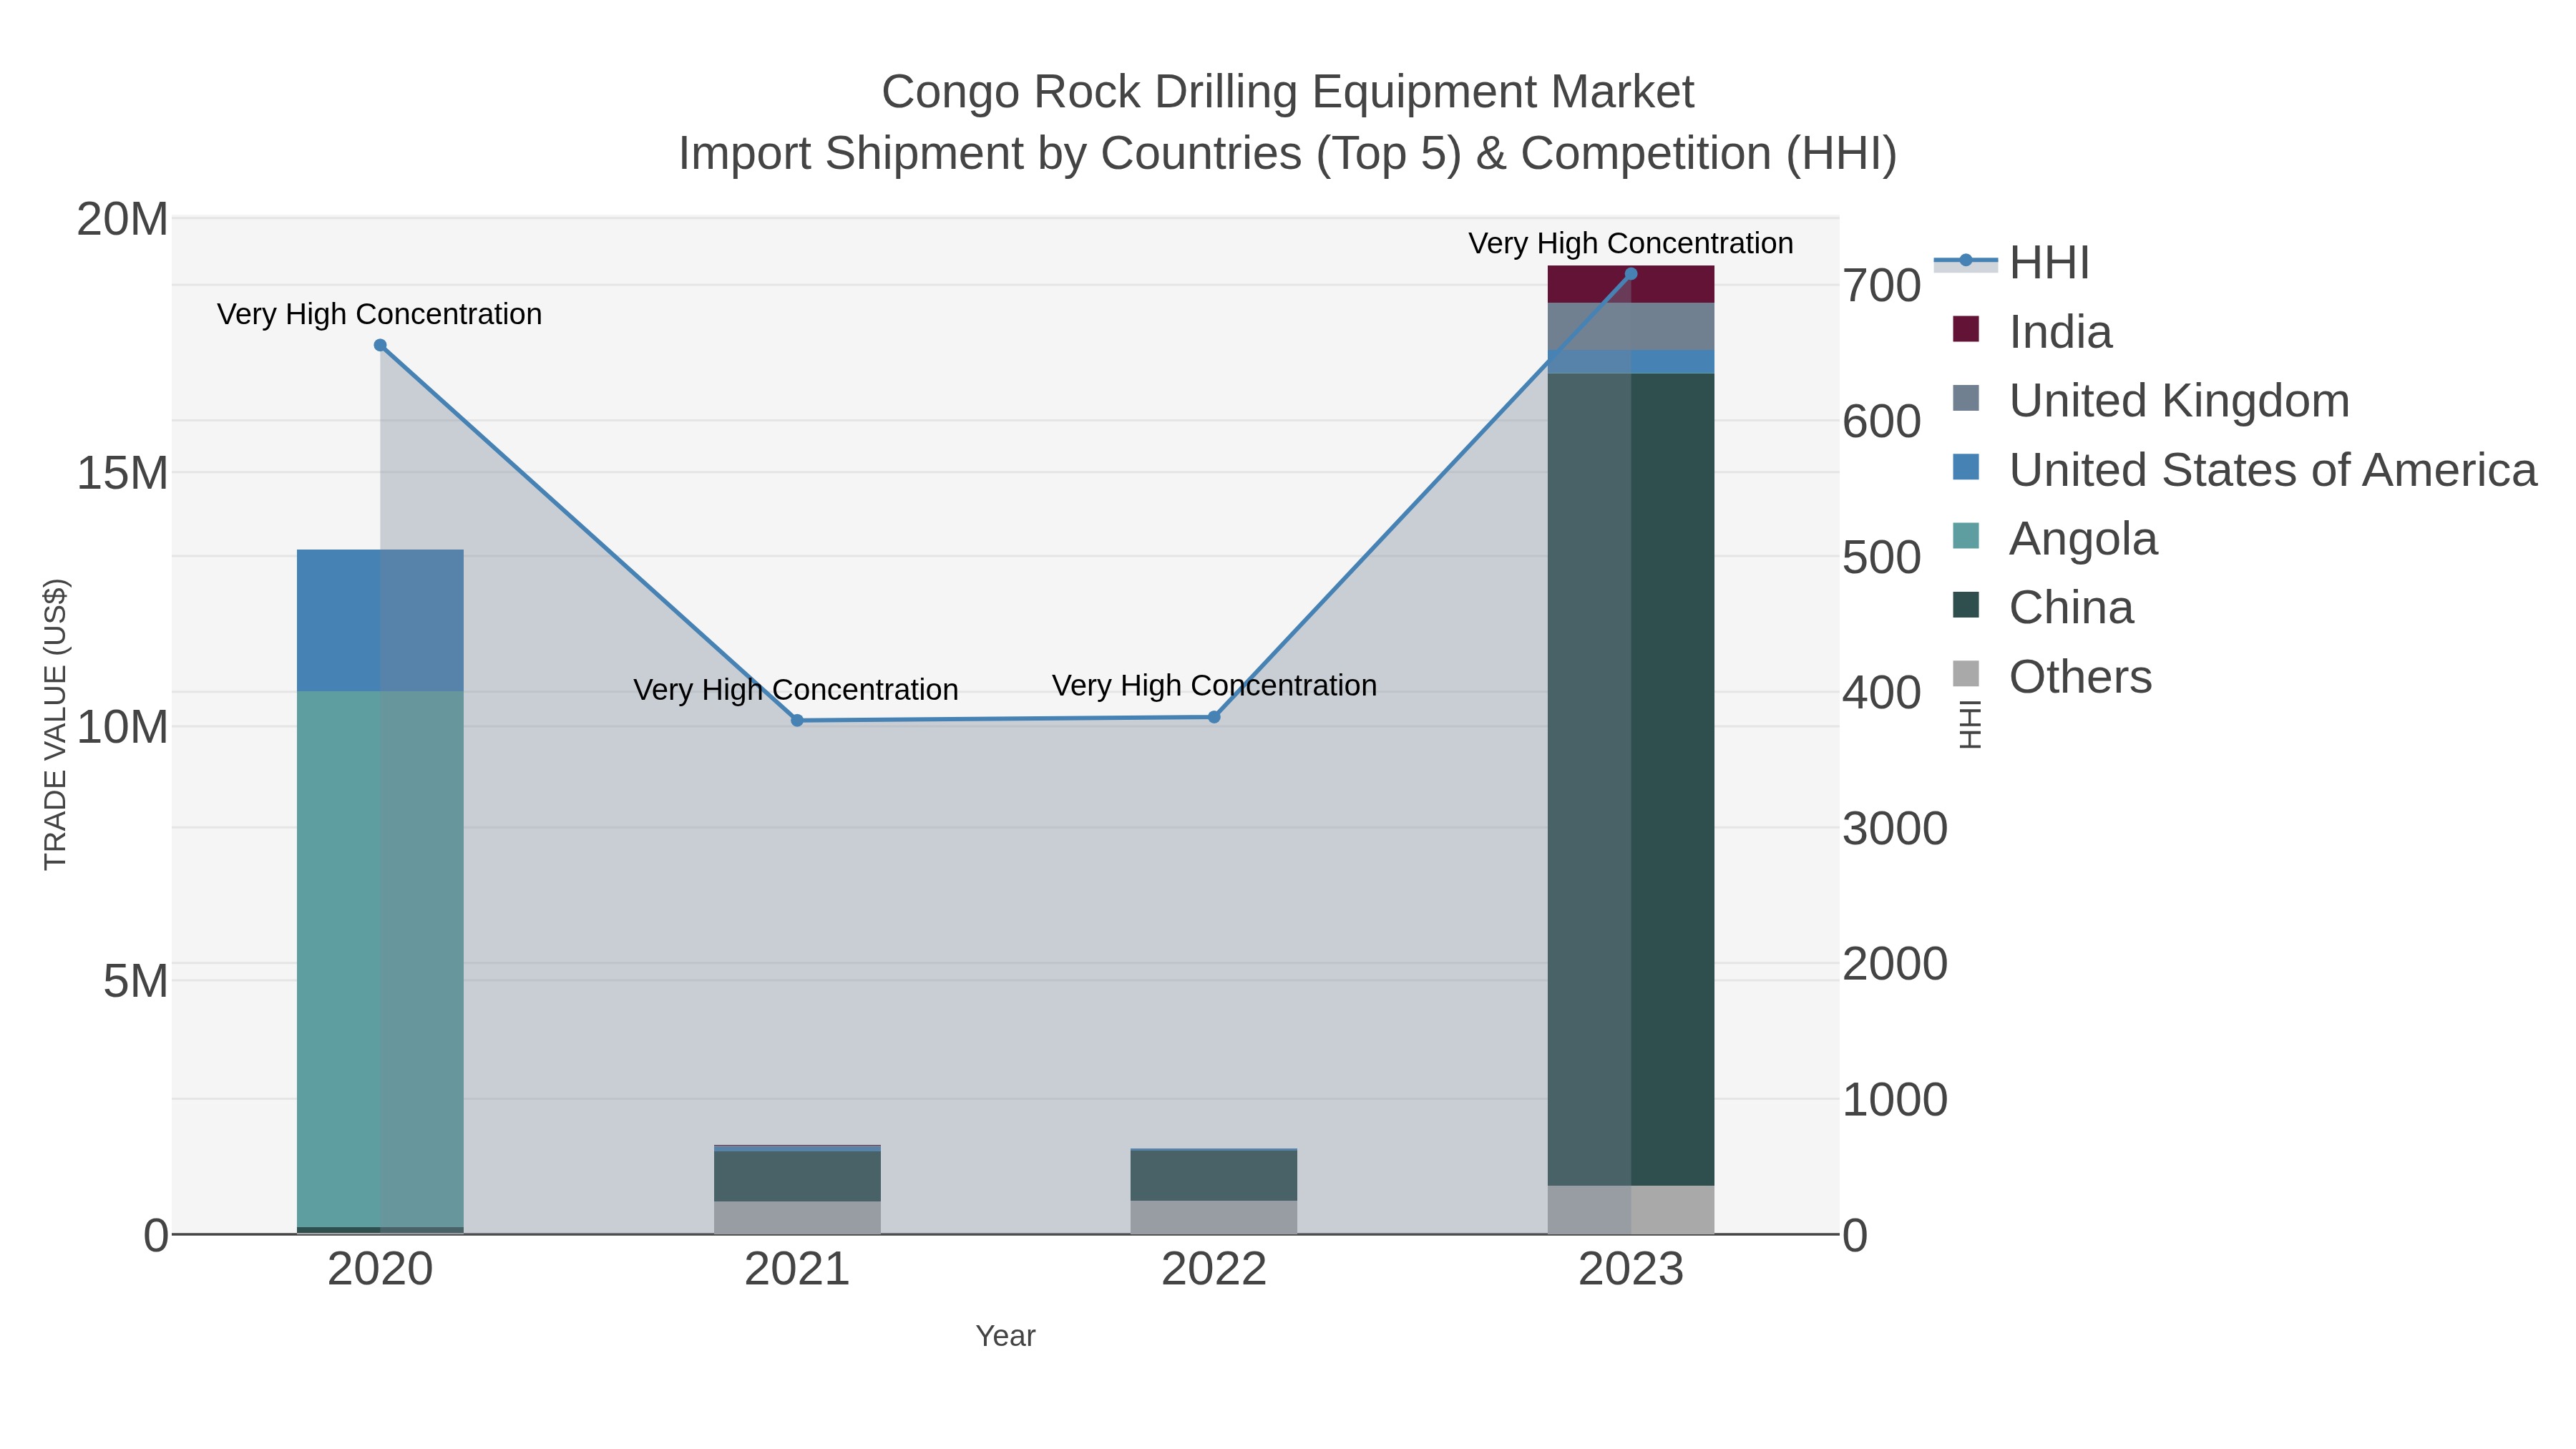Toggle United States of America legend entry

(x=2244, y=470)
